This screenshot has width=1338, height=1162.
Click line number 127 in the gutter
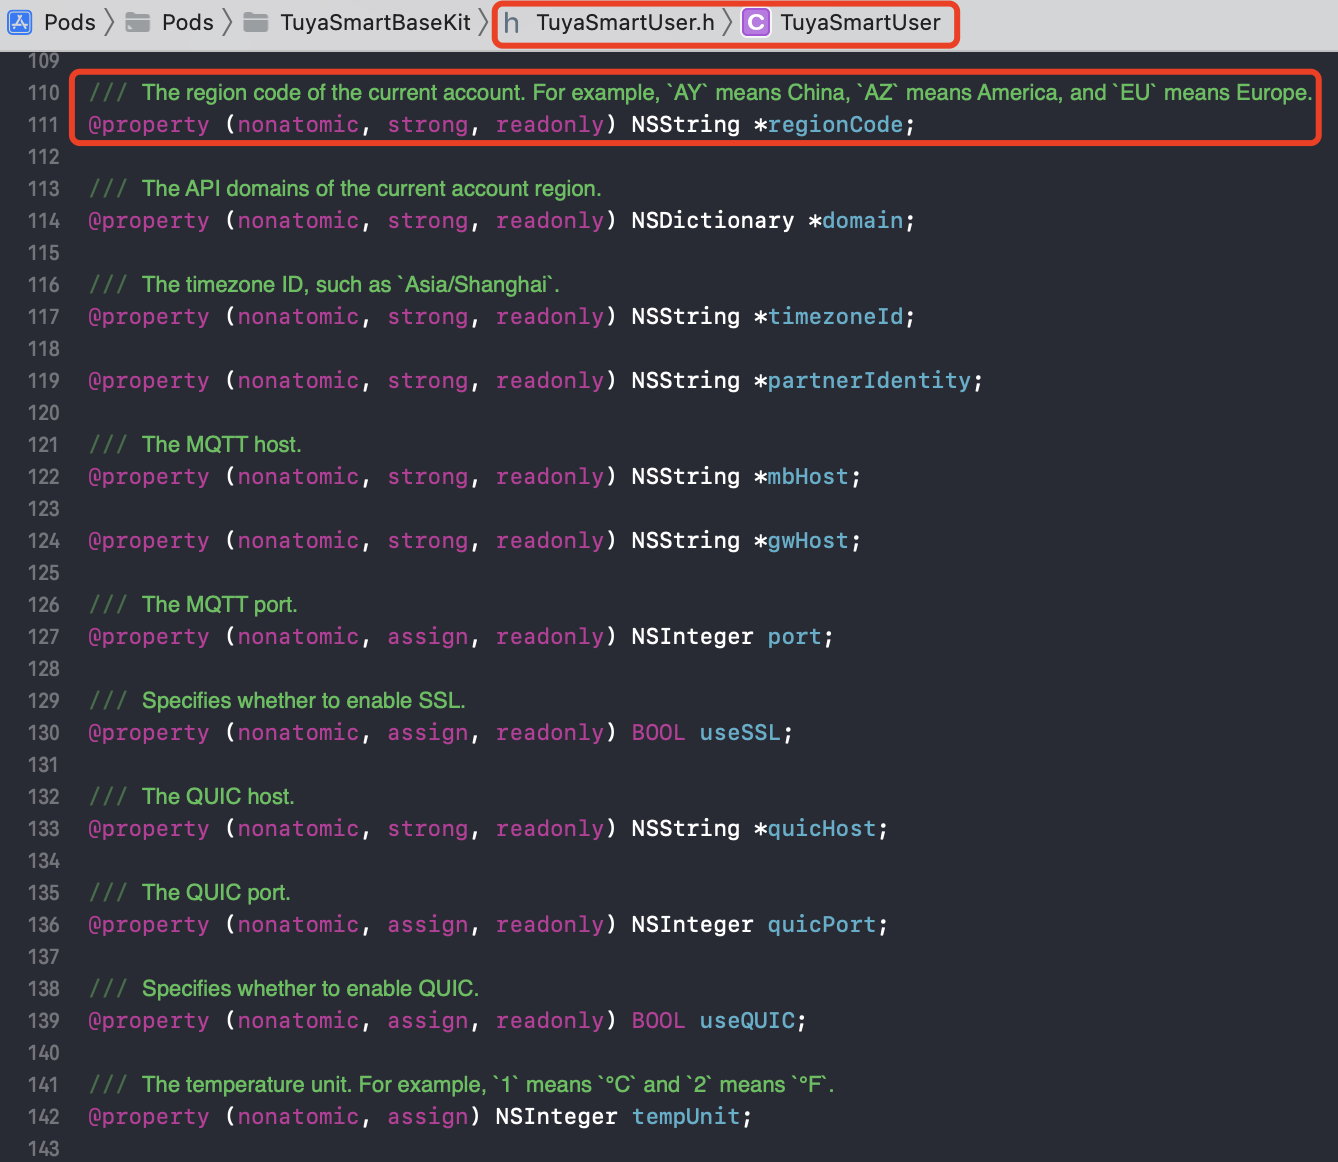coord(44,636)
